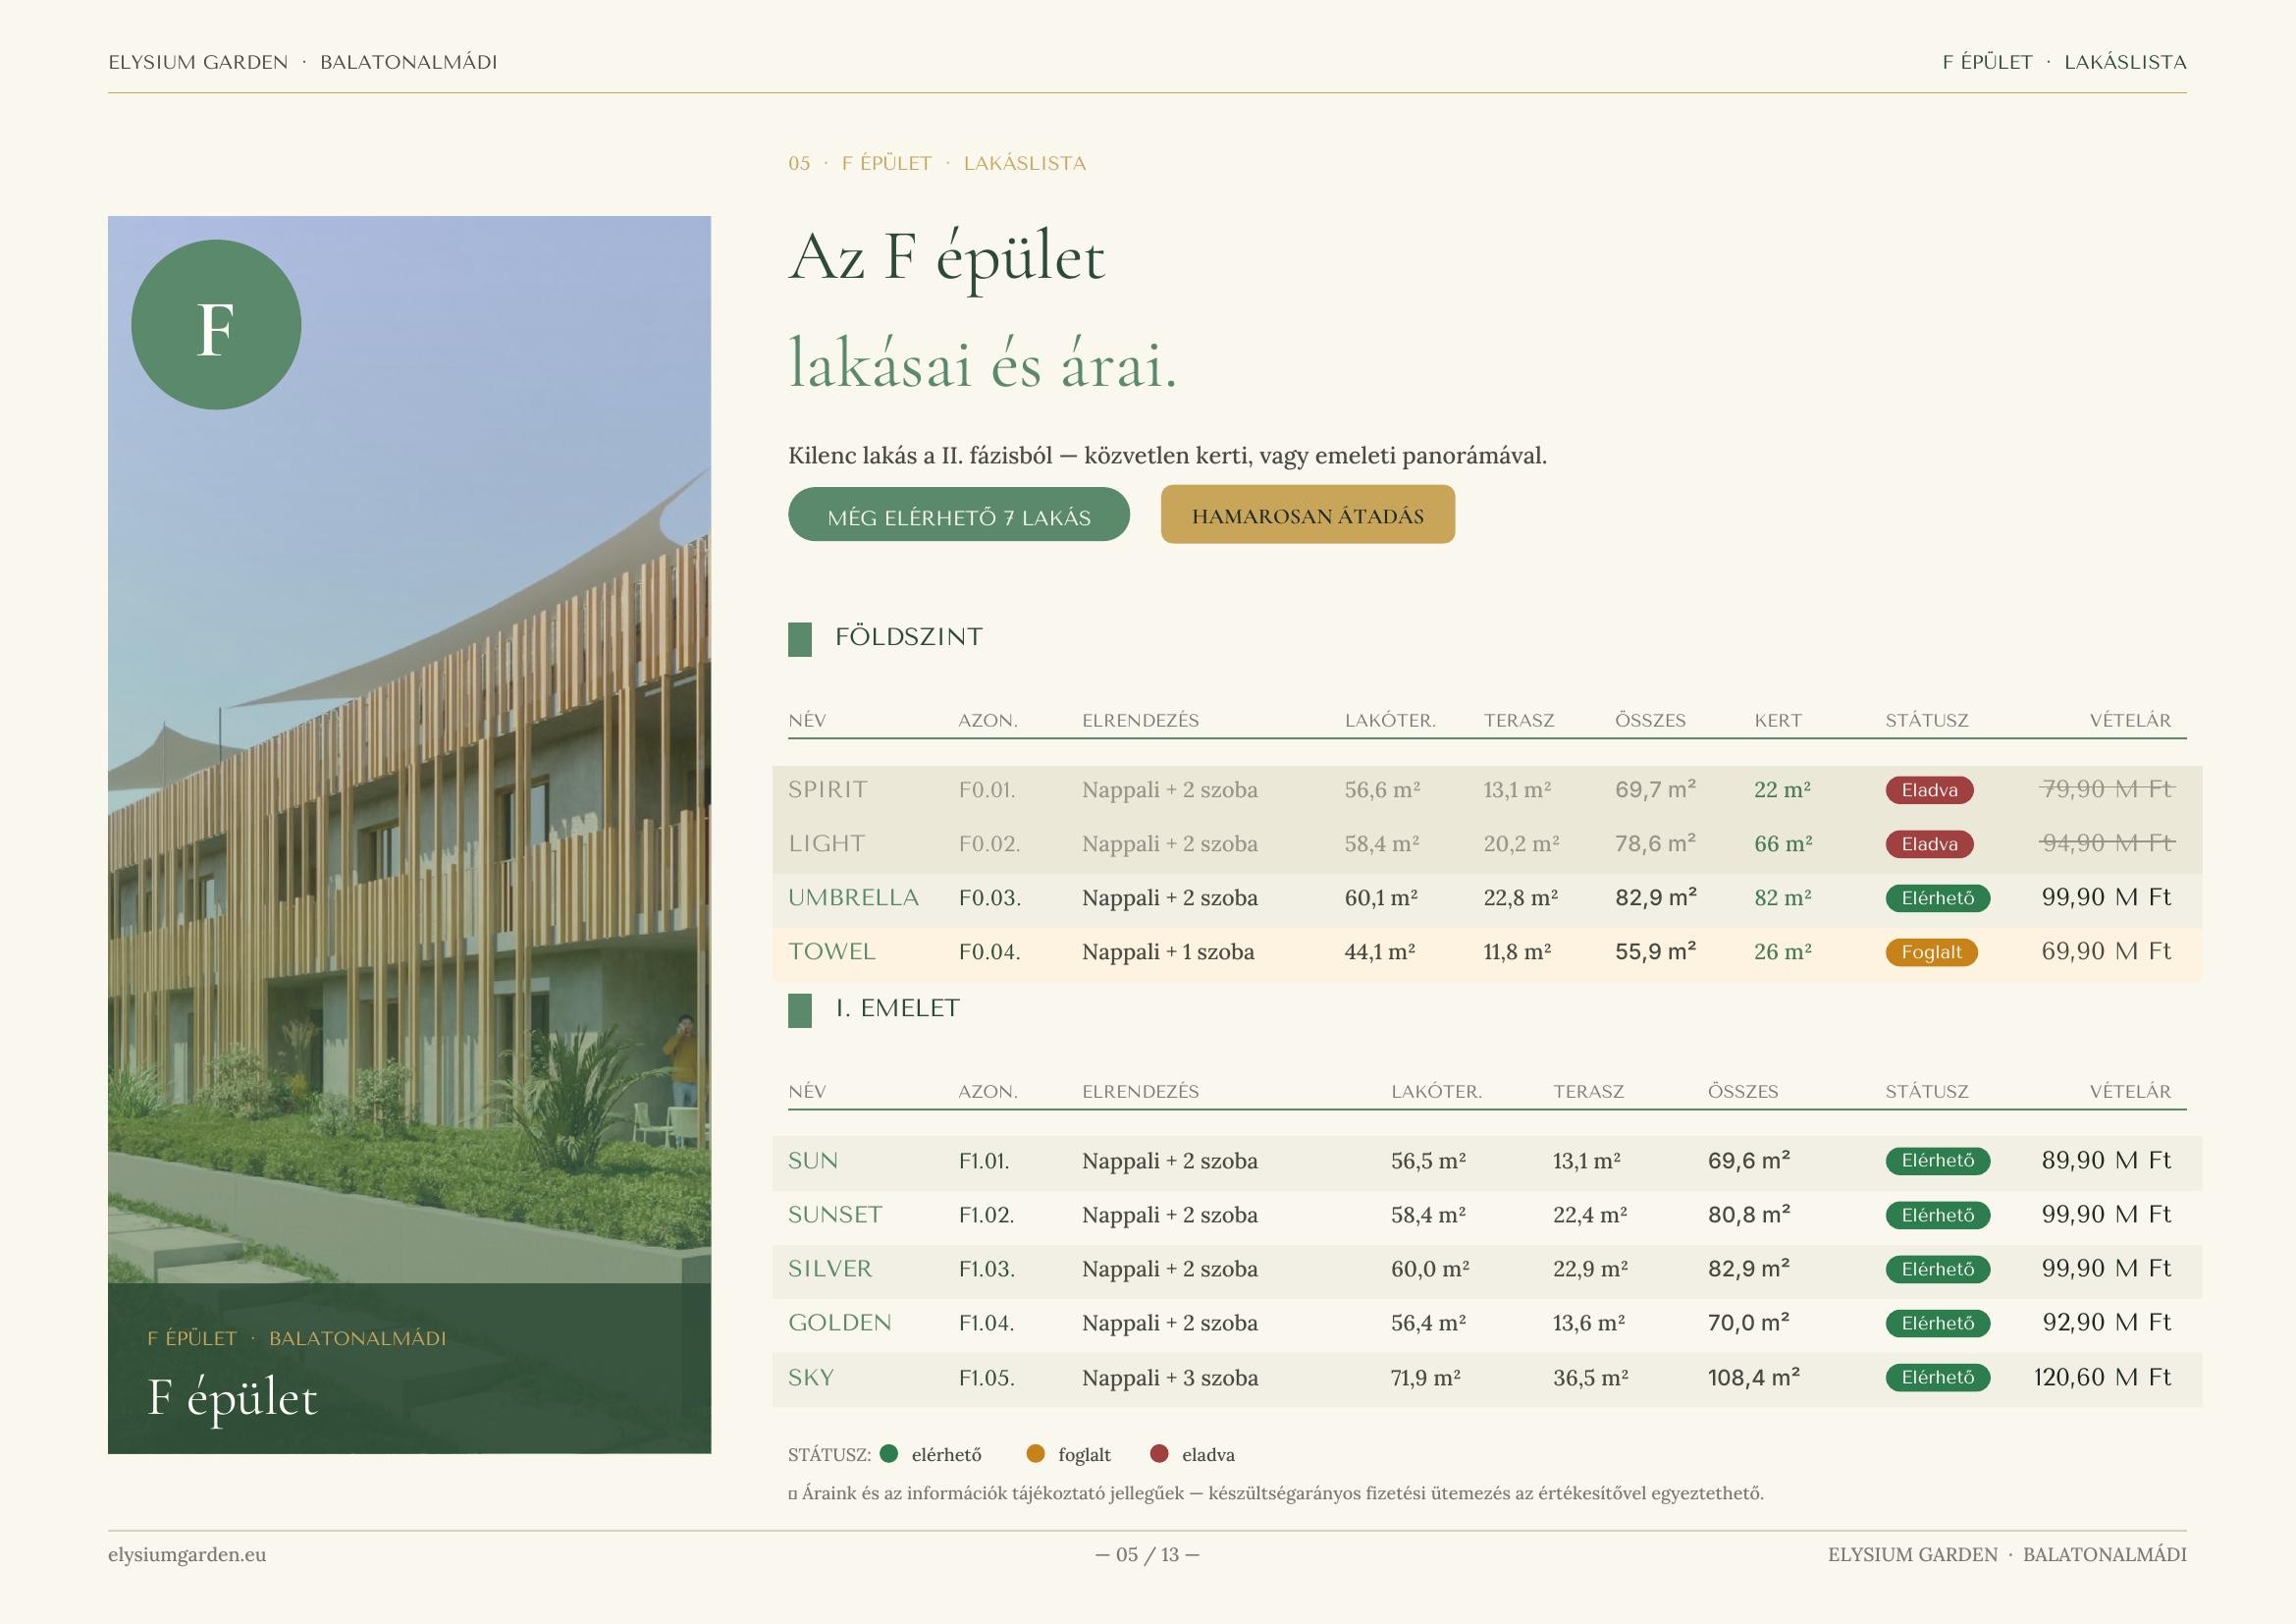Click VÉTELÁR header in the FÖLDSZINT table
This screenshot has width=2296, height=1624.
click(2130, 720)
